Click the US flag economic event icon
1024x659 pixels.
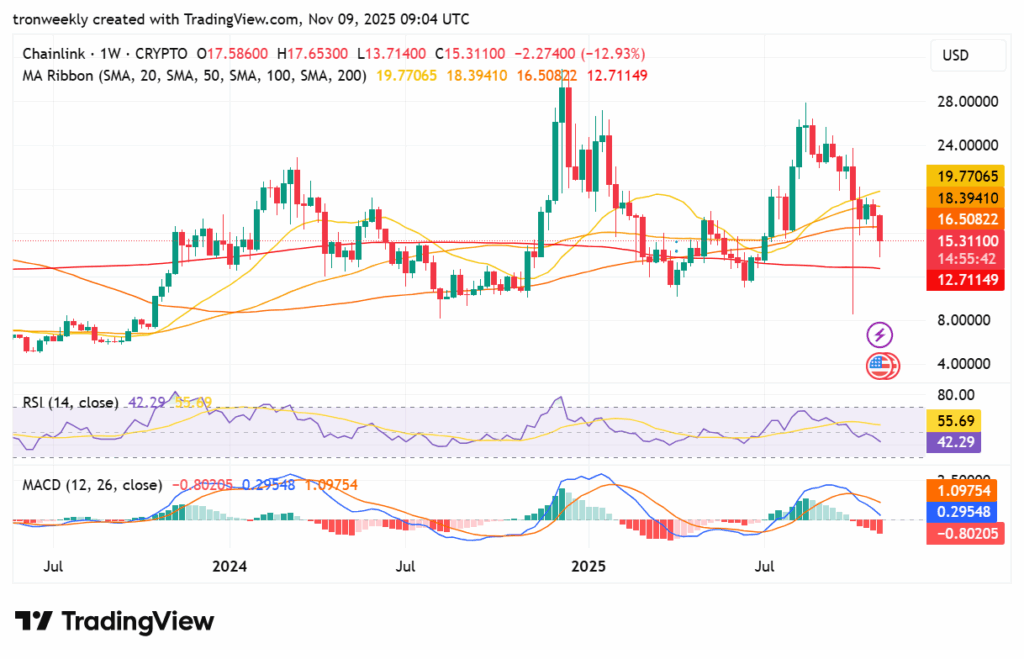(x=881, y=366)
